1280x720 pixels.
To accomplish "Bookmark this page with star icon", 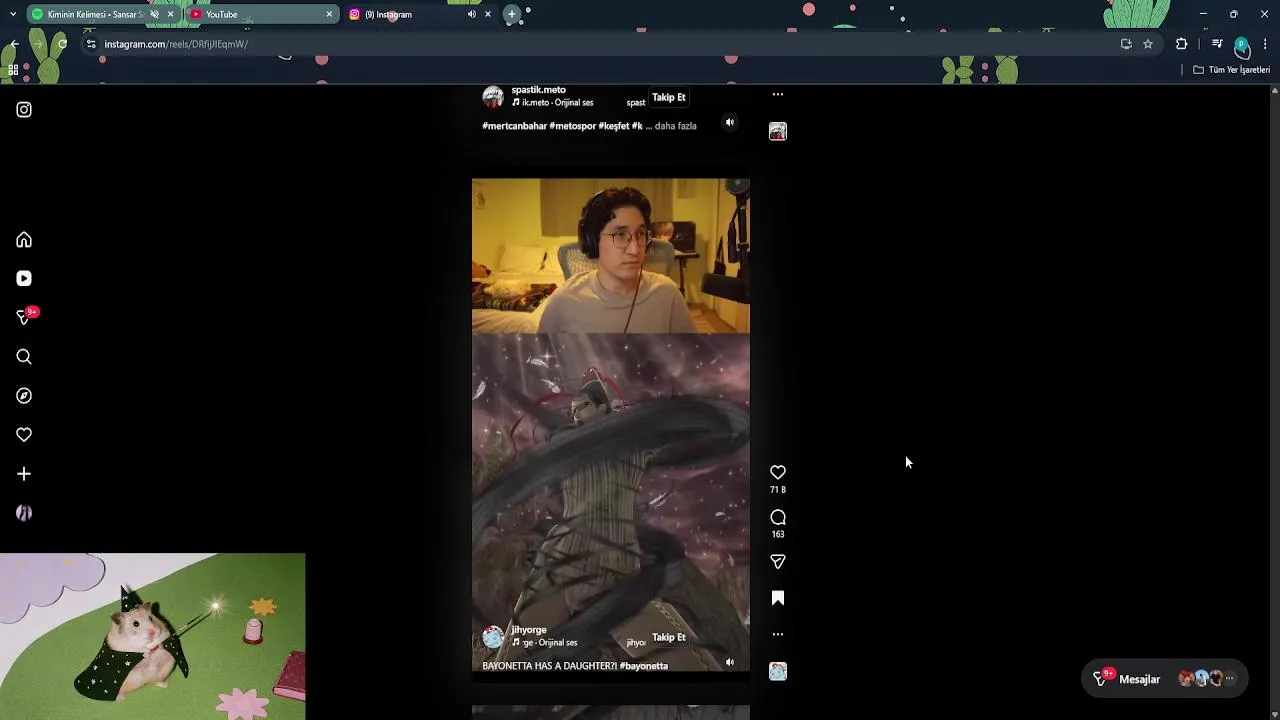I will [1148, 44].
